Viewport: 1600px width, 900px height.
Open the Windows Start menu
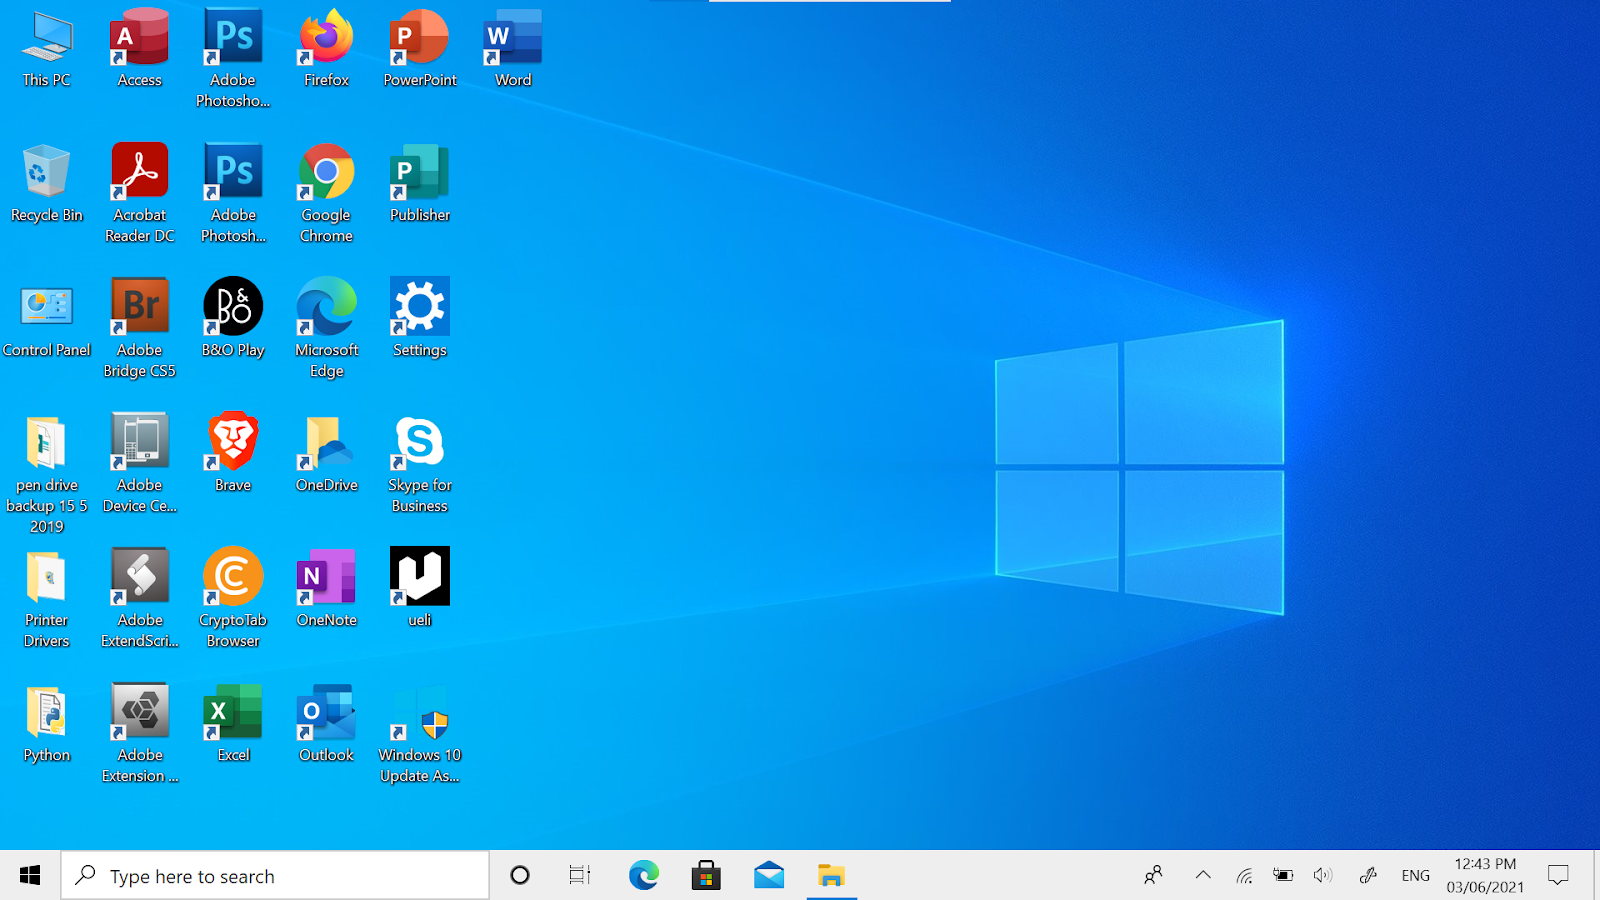[30, 876]
